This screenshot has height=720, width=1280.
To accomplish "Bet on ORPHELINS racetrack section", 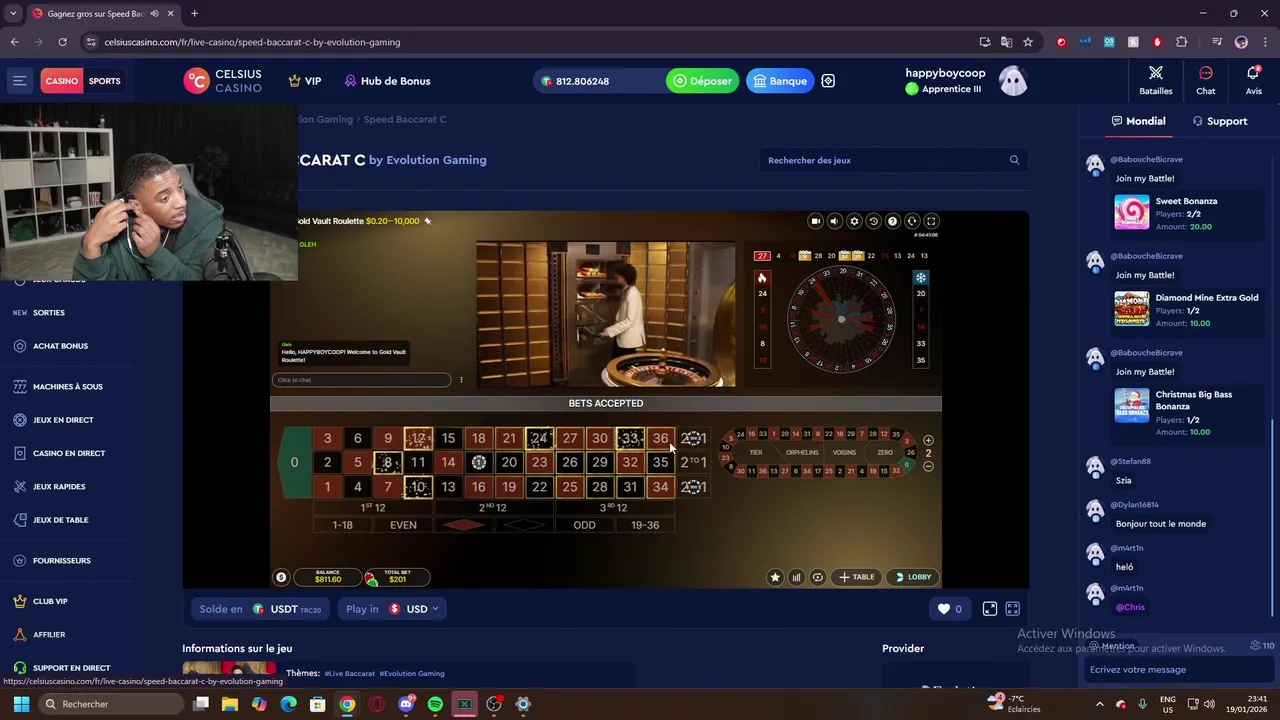I will pos(802,452).
